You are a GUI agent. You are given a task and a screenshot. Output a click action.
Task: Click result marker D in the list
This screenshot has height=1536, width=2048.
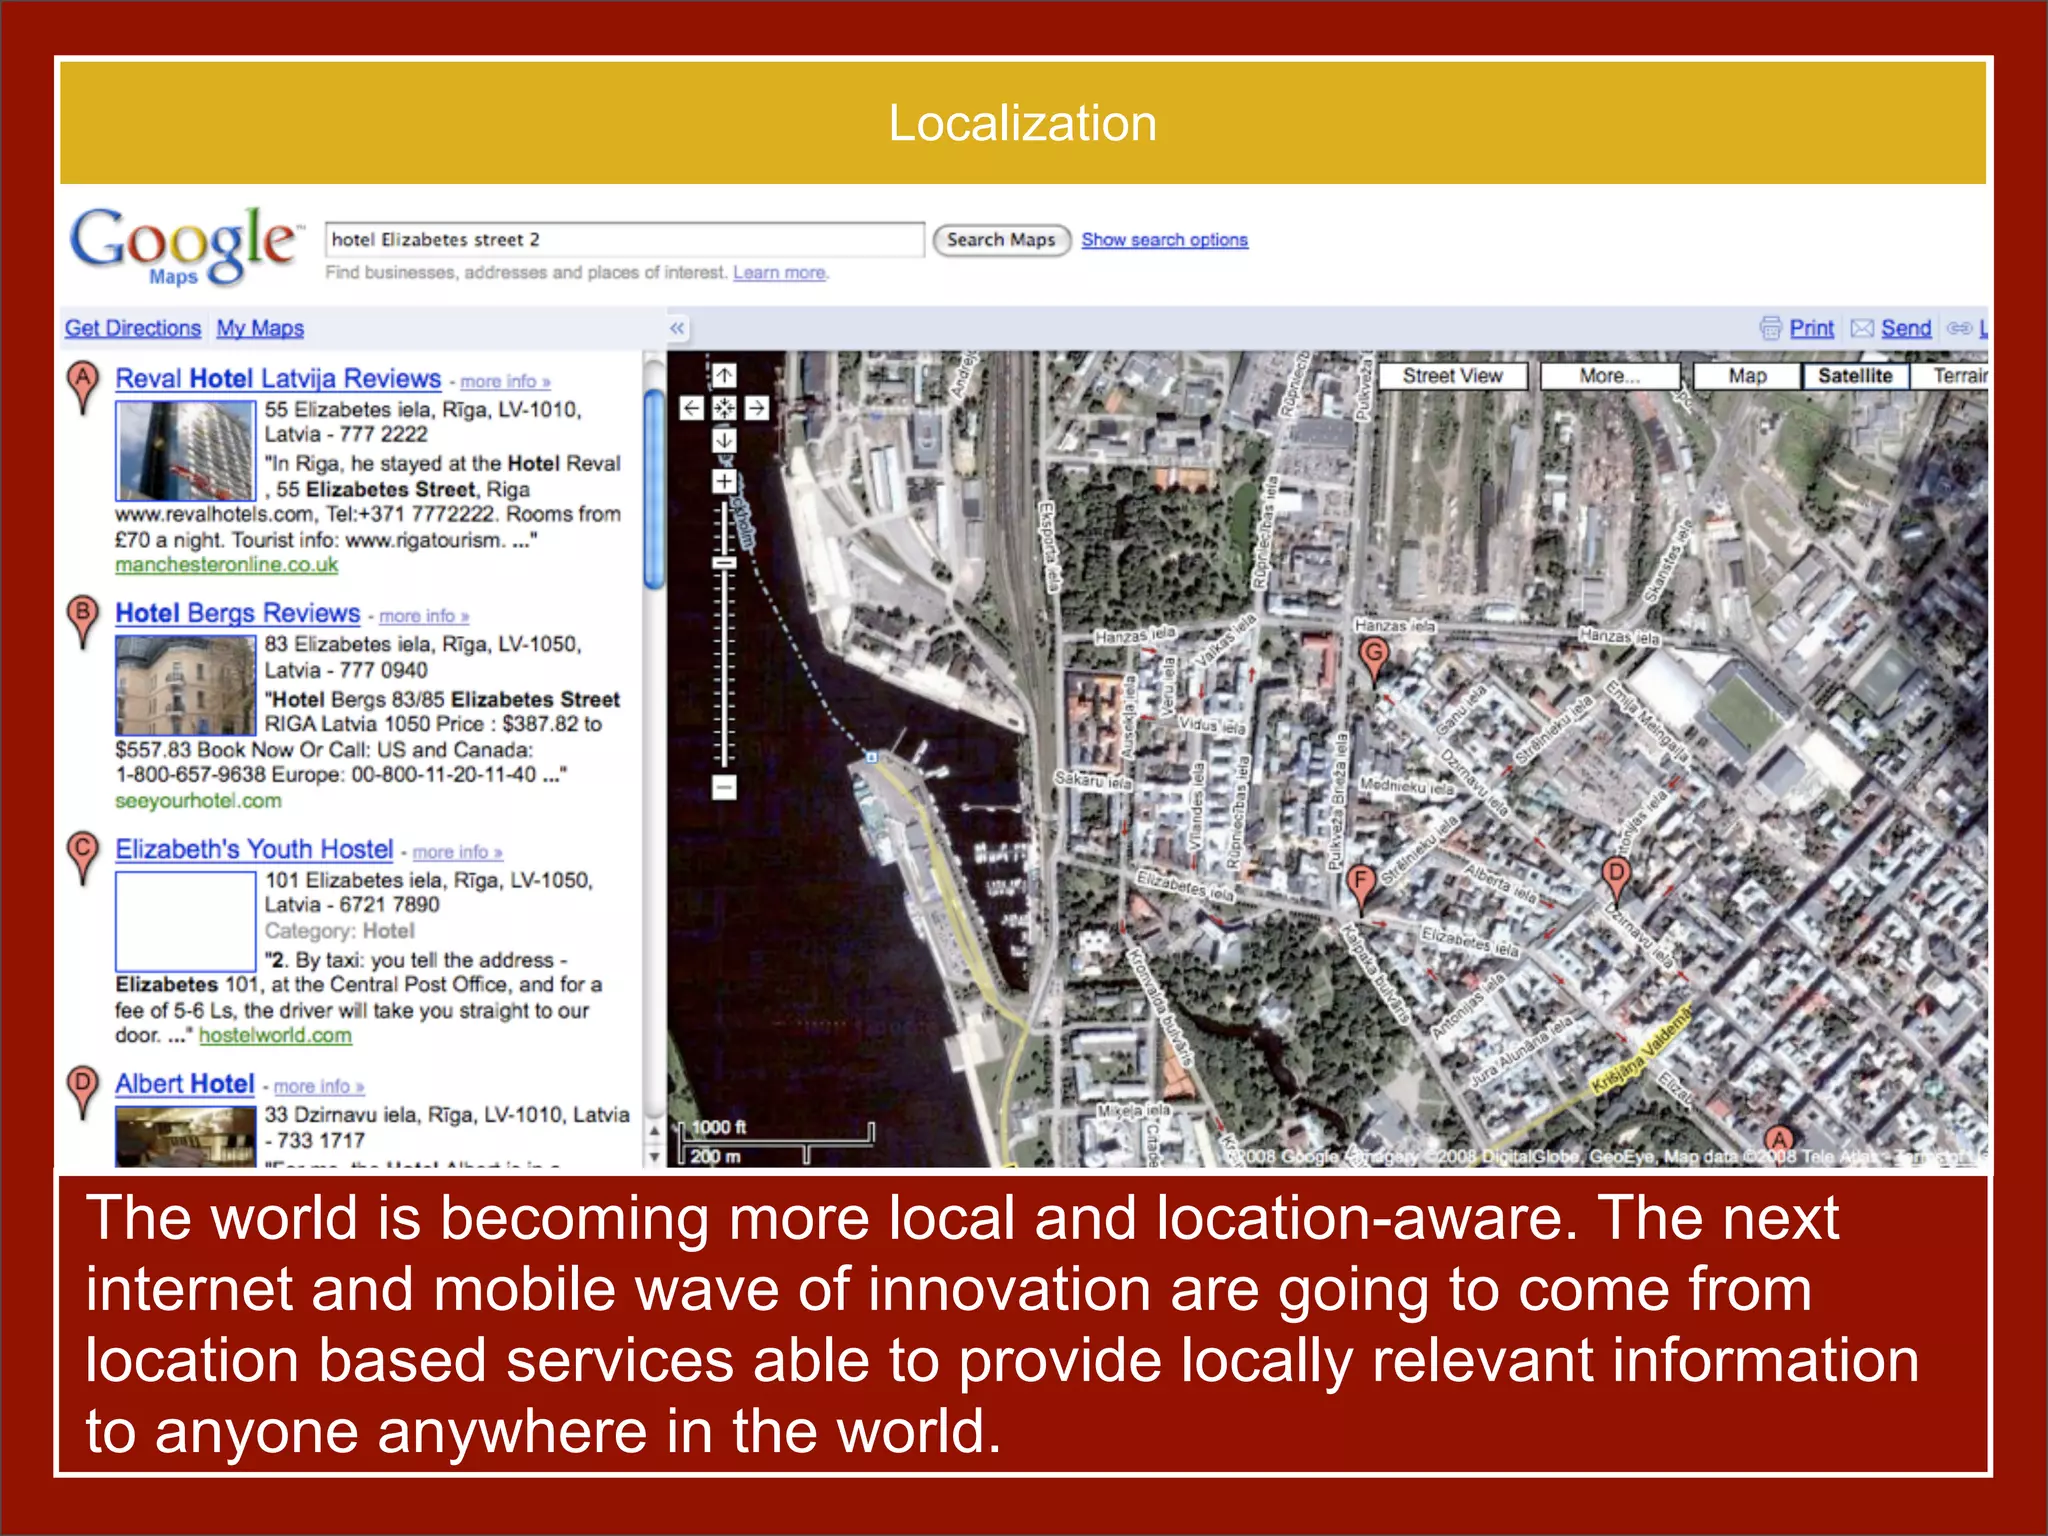click(83, 1092)
